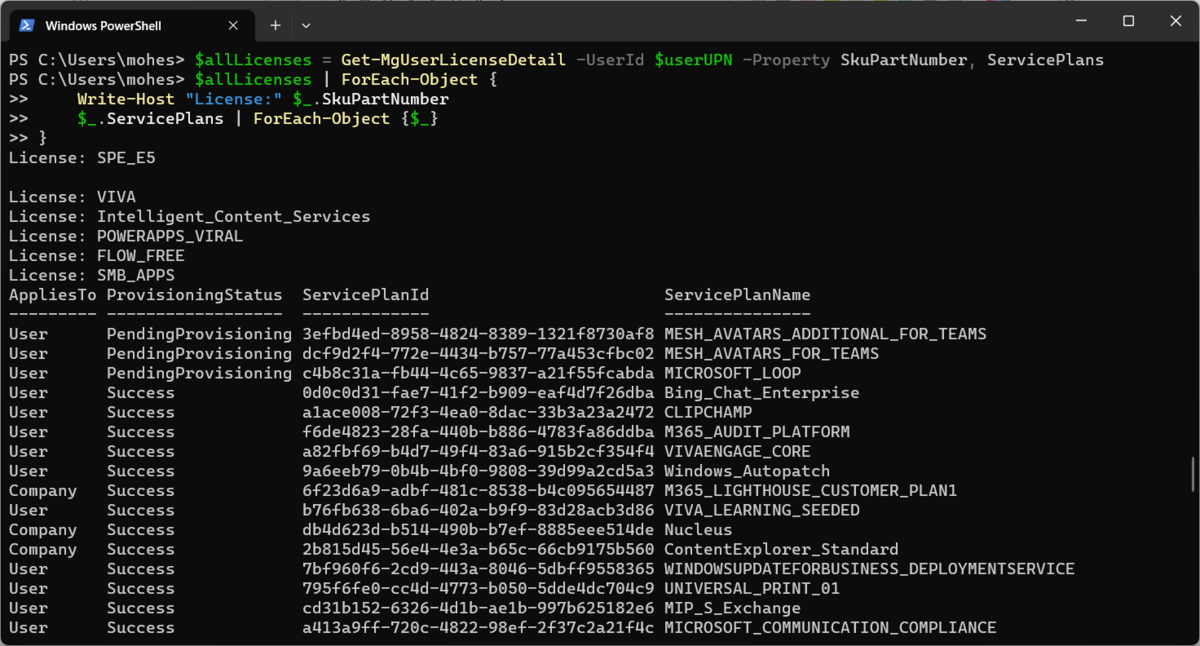Click the Bing_Chat_Enterprise plan name
This screenshot has height=646, width=1200.
[761, 393]
